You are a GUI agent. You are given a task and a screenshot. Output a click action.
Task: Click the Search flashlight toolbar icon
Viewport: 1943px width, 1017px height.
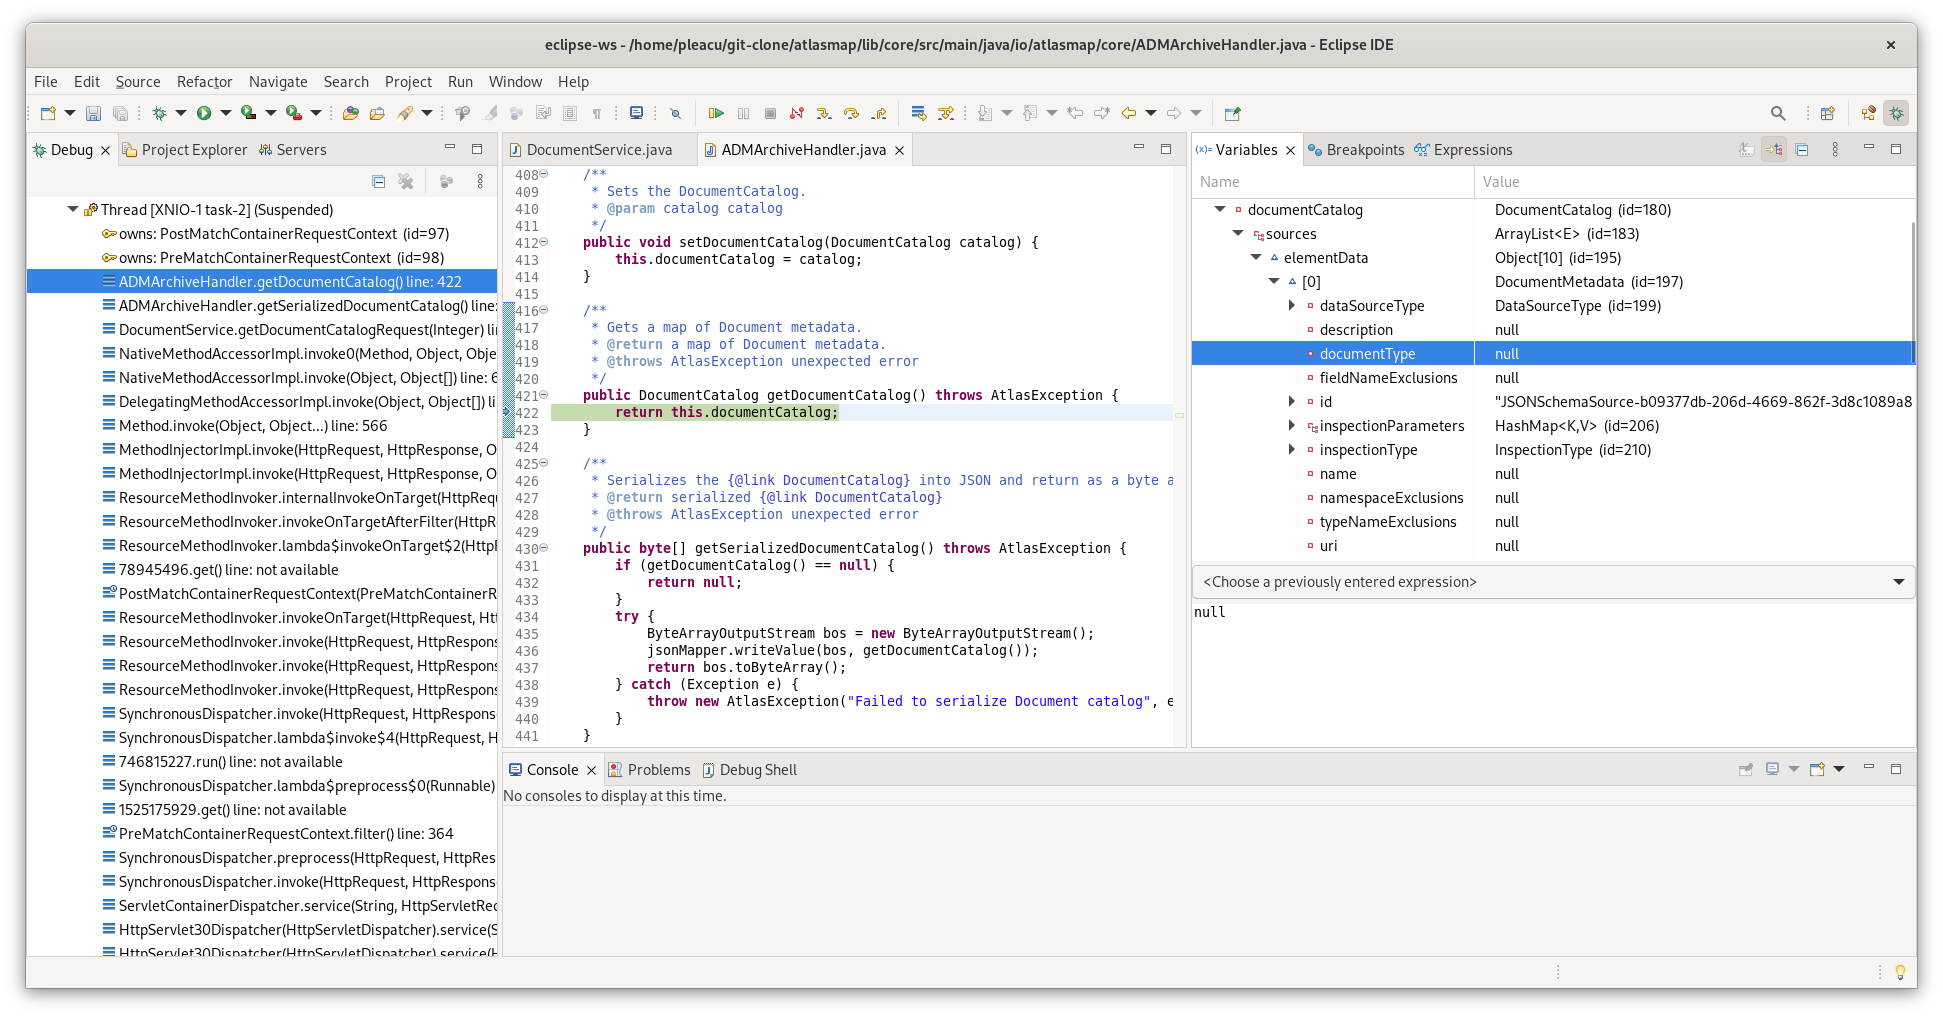click(x=405, y=113)
